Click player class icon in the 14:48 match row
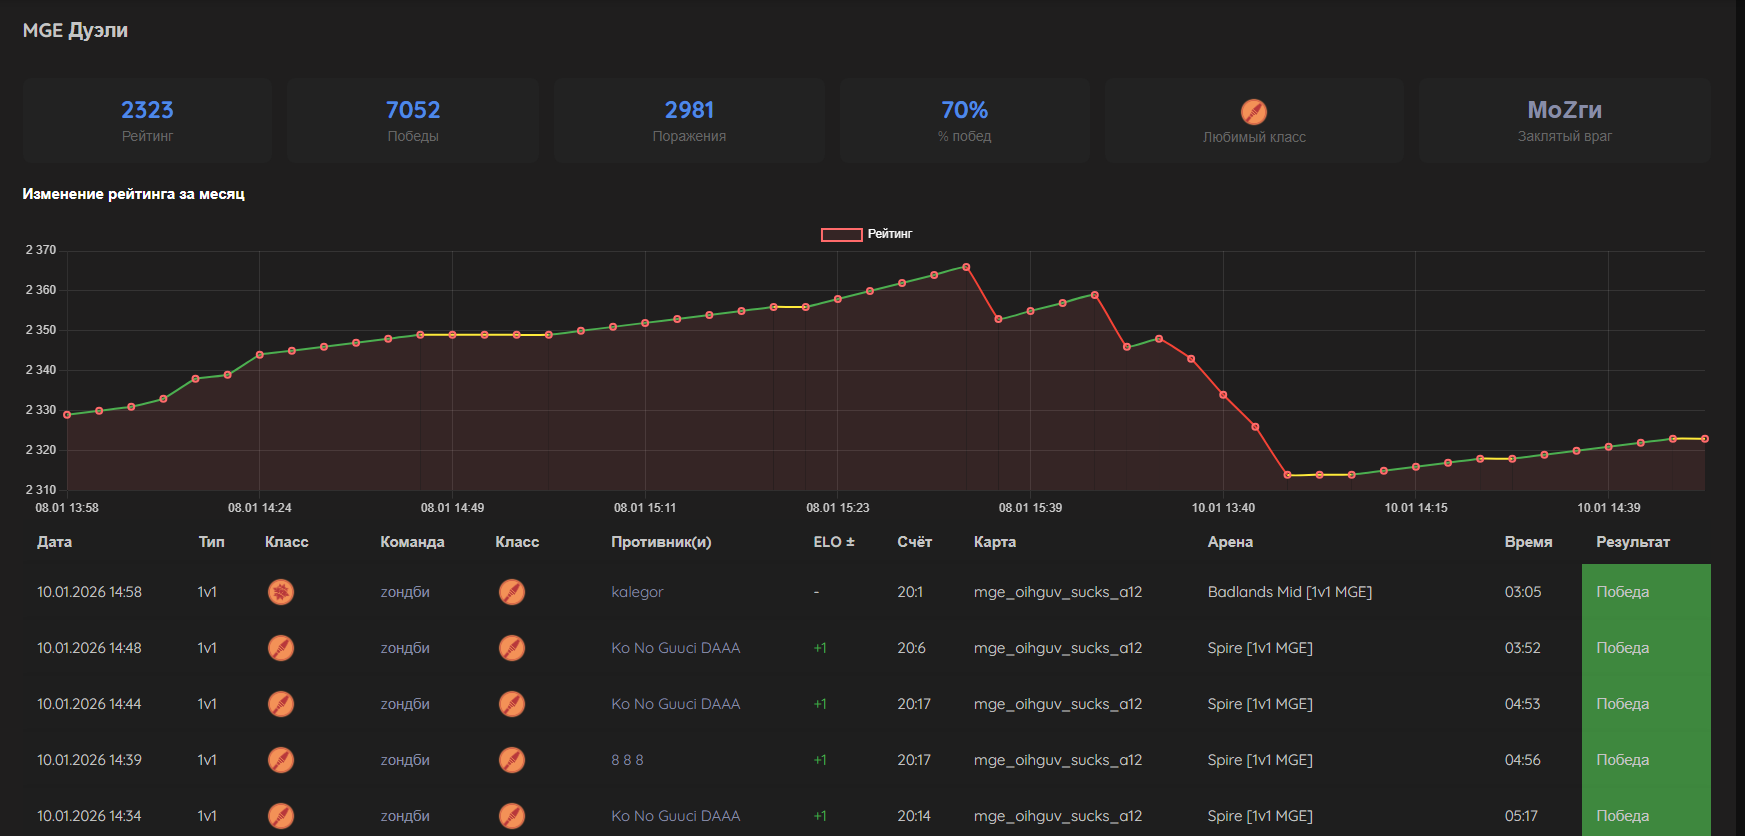 pos(281,648)
